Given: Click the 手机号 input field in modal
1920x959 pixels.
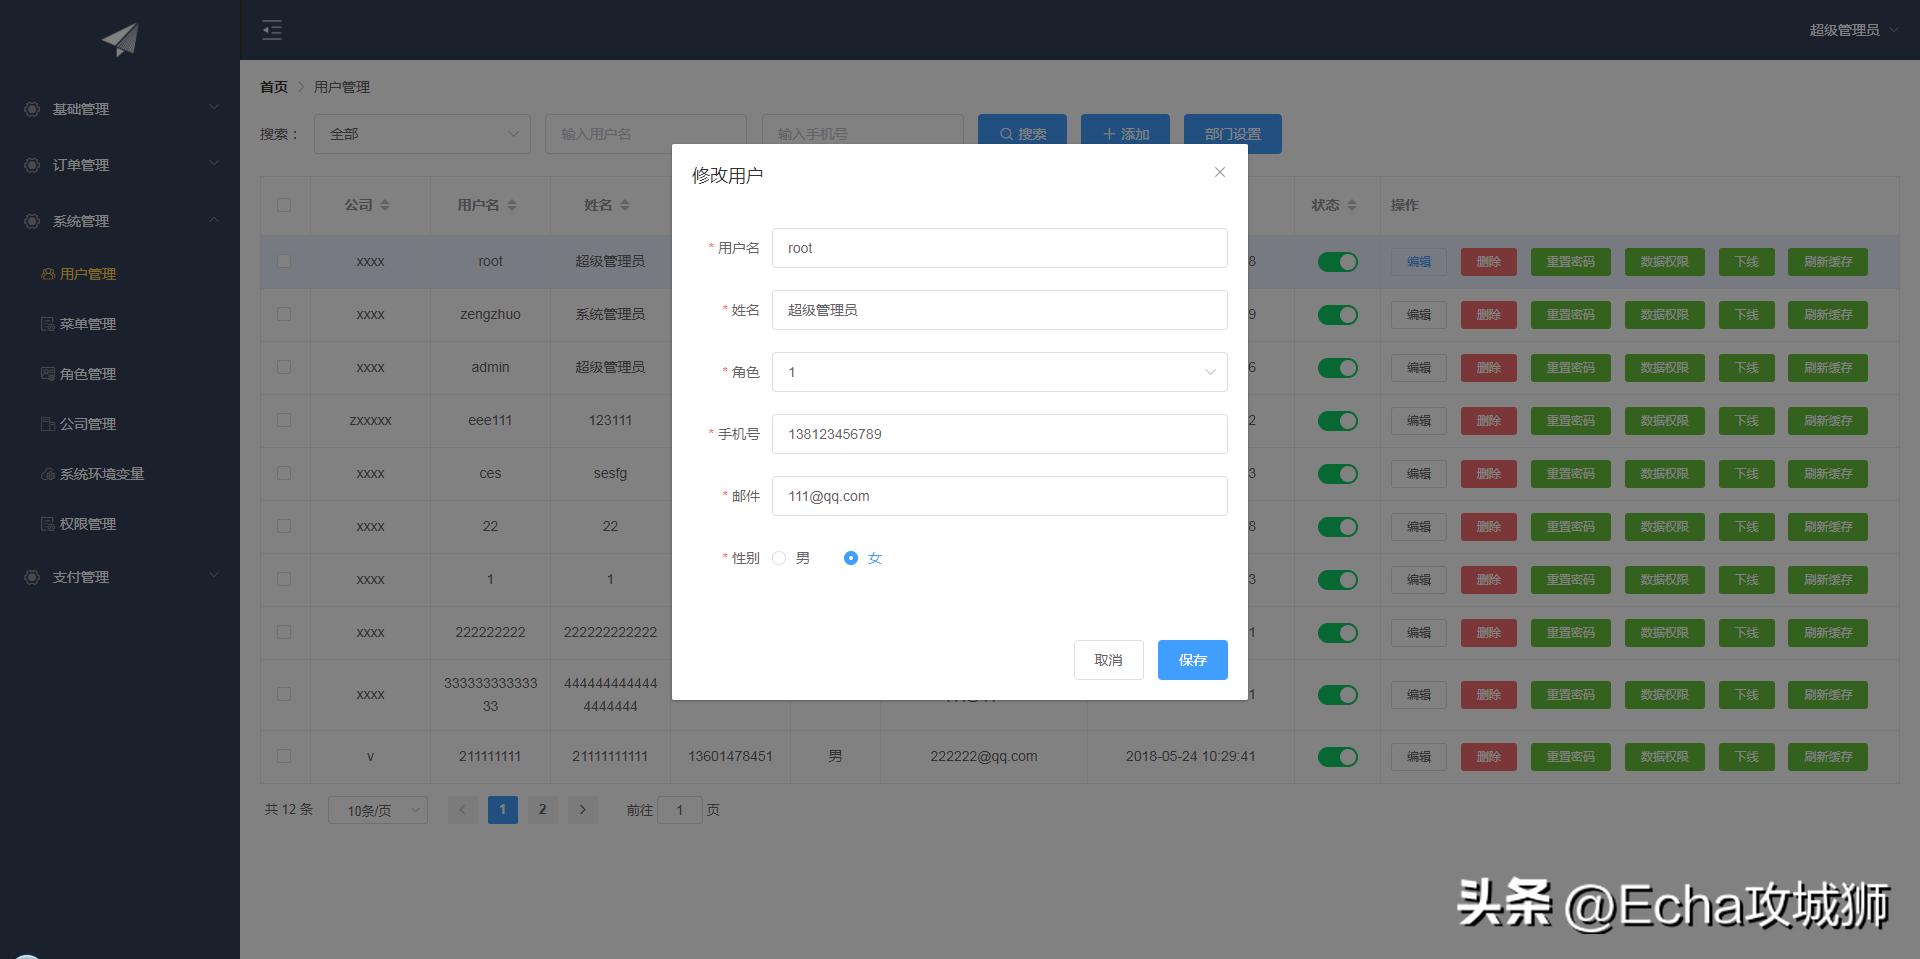Looking at the screenshot, I should point(998,433).
